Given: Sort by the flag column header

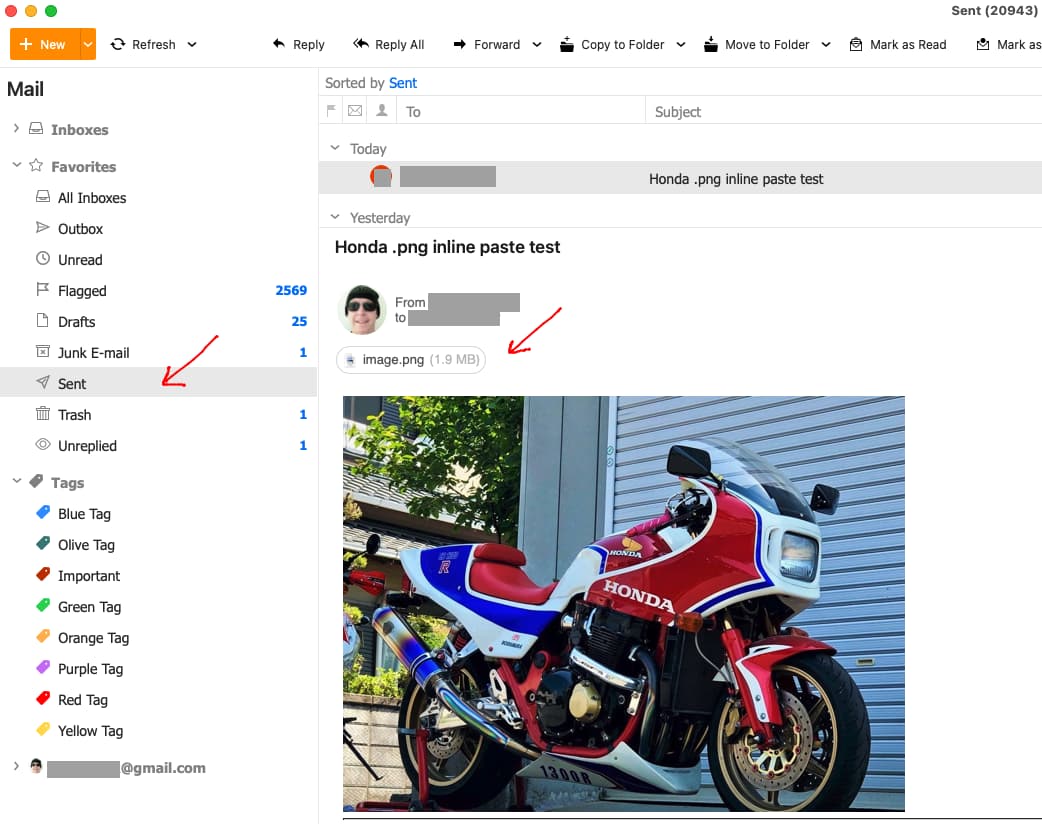Looking at the screenshot, I should [331, 110].
